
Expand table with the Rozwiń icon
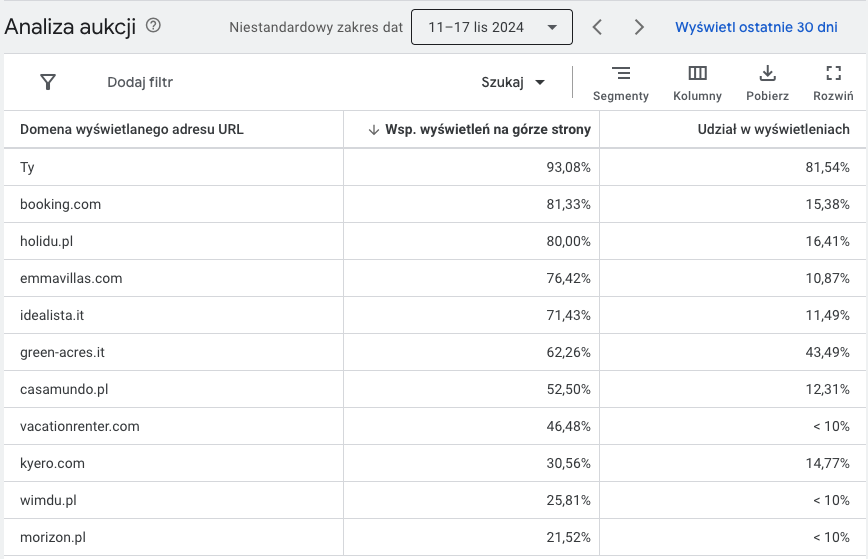833,74
